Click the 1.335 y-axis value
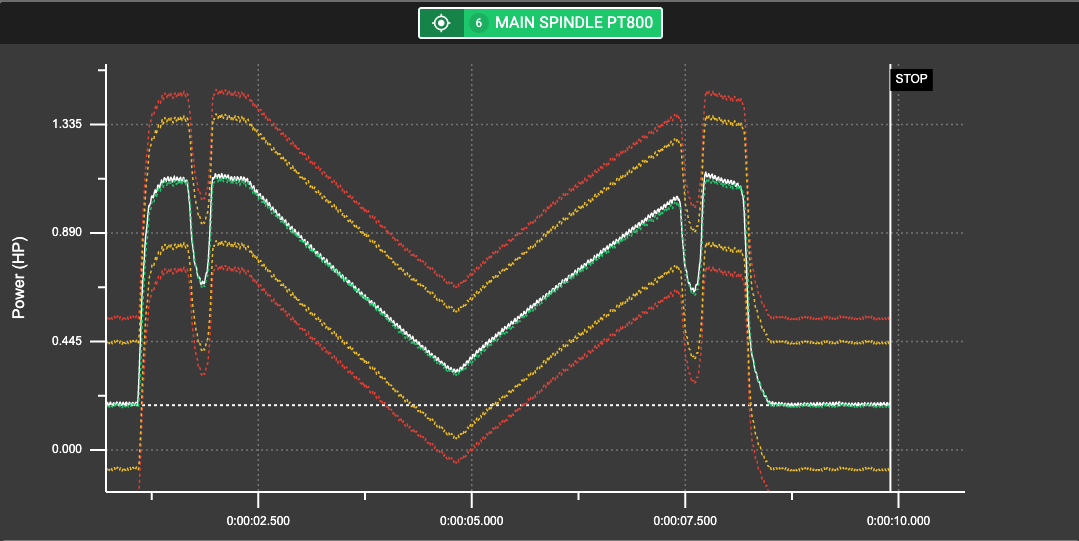This screenshot has height=541, width=1079. point(70,124)
